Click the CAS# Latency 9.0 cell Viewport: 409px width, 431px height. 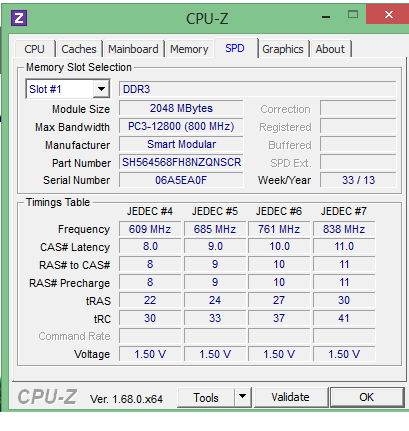pyautogui.click(x=215, y=246)
